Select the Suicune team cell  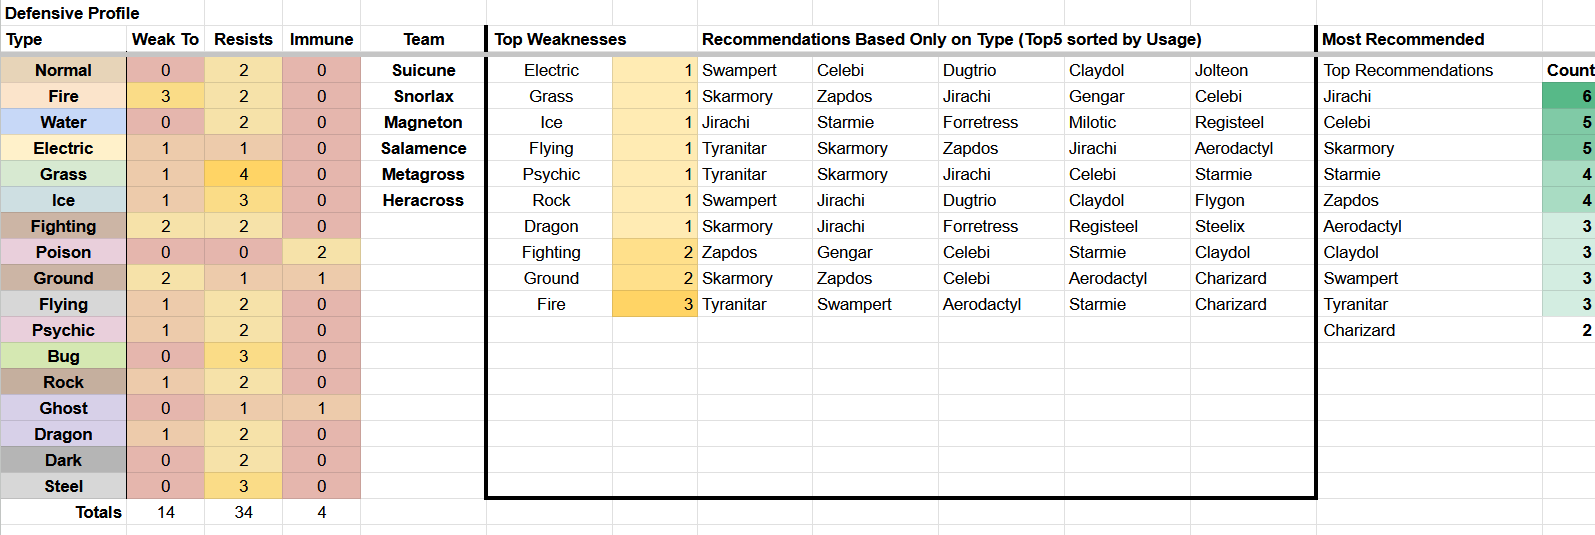click(x=423, y=70)
